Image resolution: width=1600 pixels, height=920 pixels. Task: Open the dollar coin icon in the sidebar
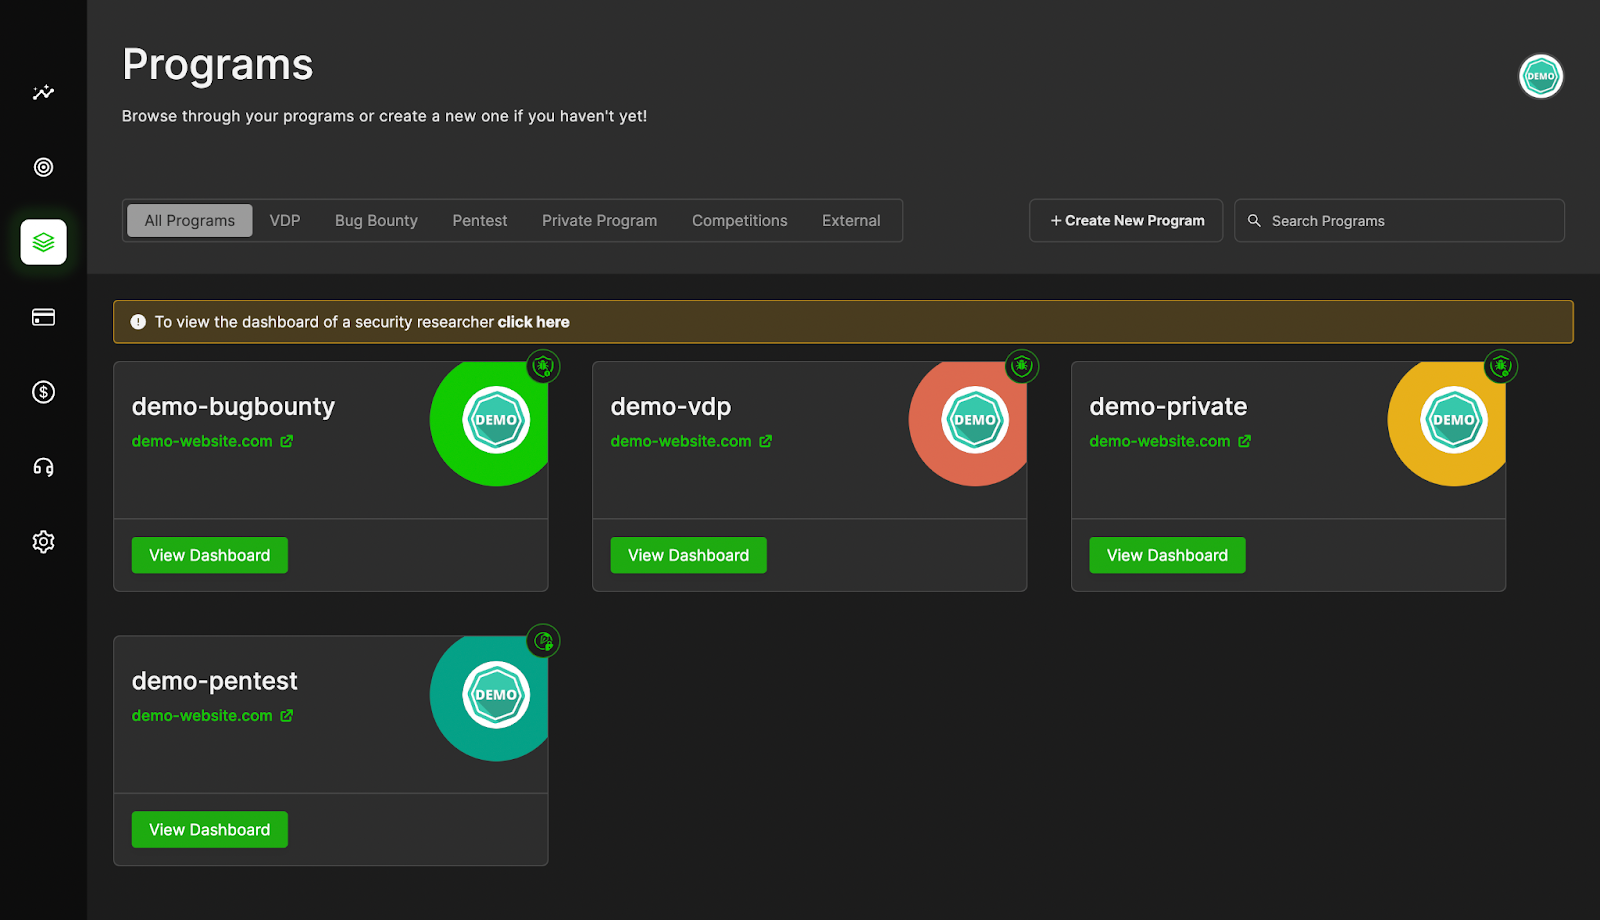pyautogui.click(x=43, y=392)
